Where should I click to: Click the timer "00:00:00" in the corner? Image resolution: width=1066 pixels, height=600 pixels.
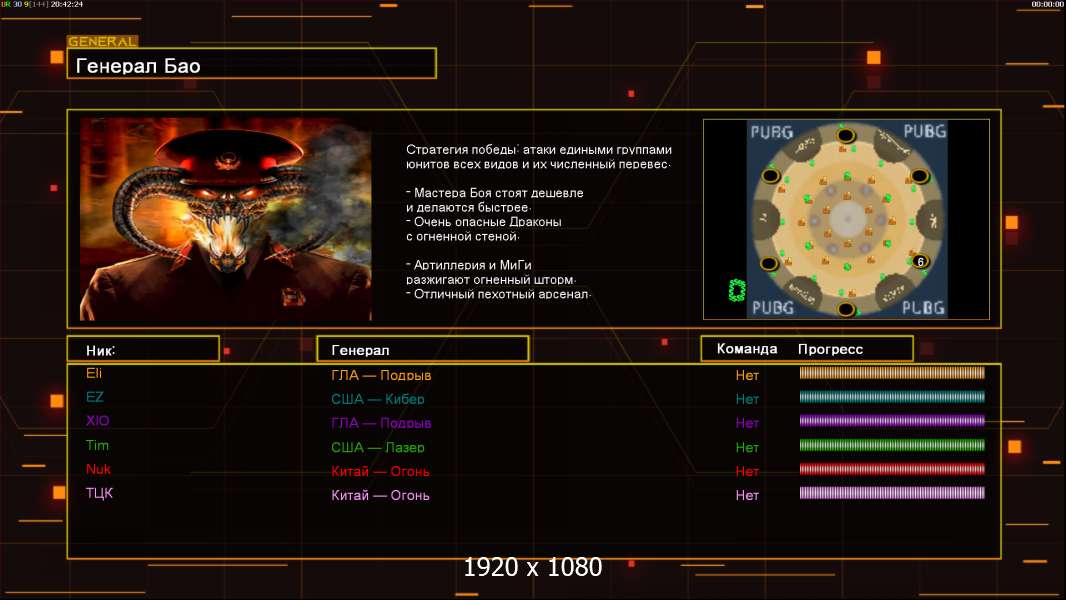click(1047, 4)
